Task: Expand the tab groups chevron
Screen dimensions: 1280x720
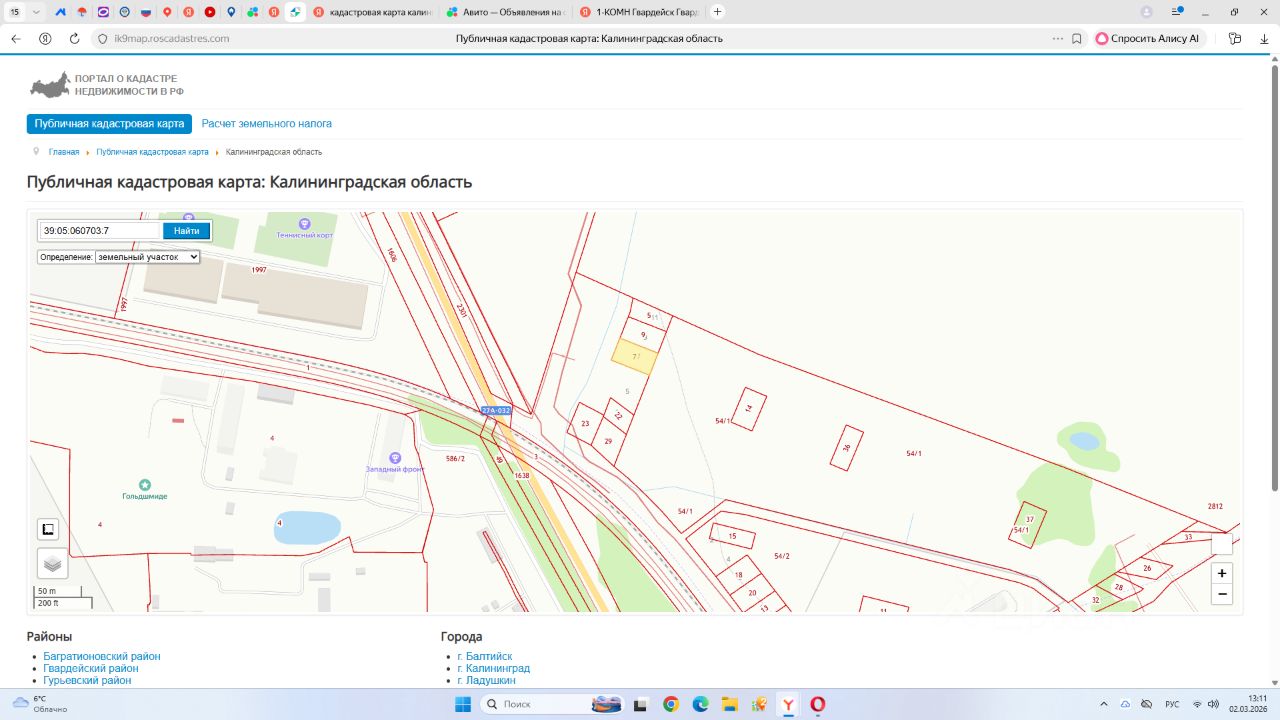Action: [x=37, y=12]
